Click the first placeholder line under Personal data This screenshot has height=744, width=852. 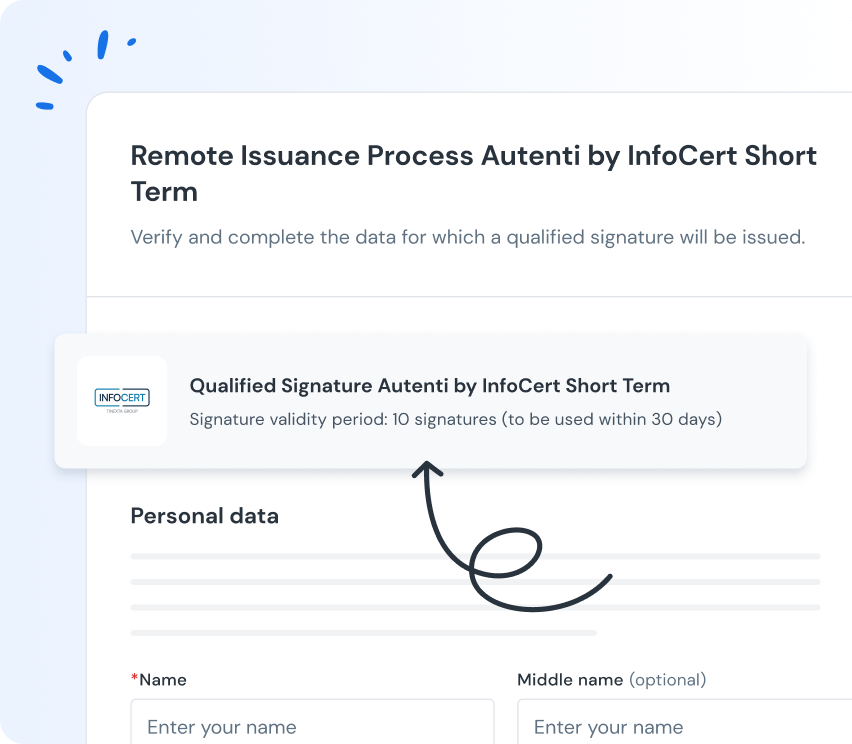475,557
